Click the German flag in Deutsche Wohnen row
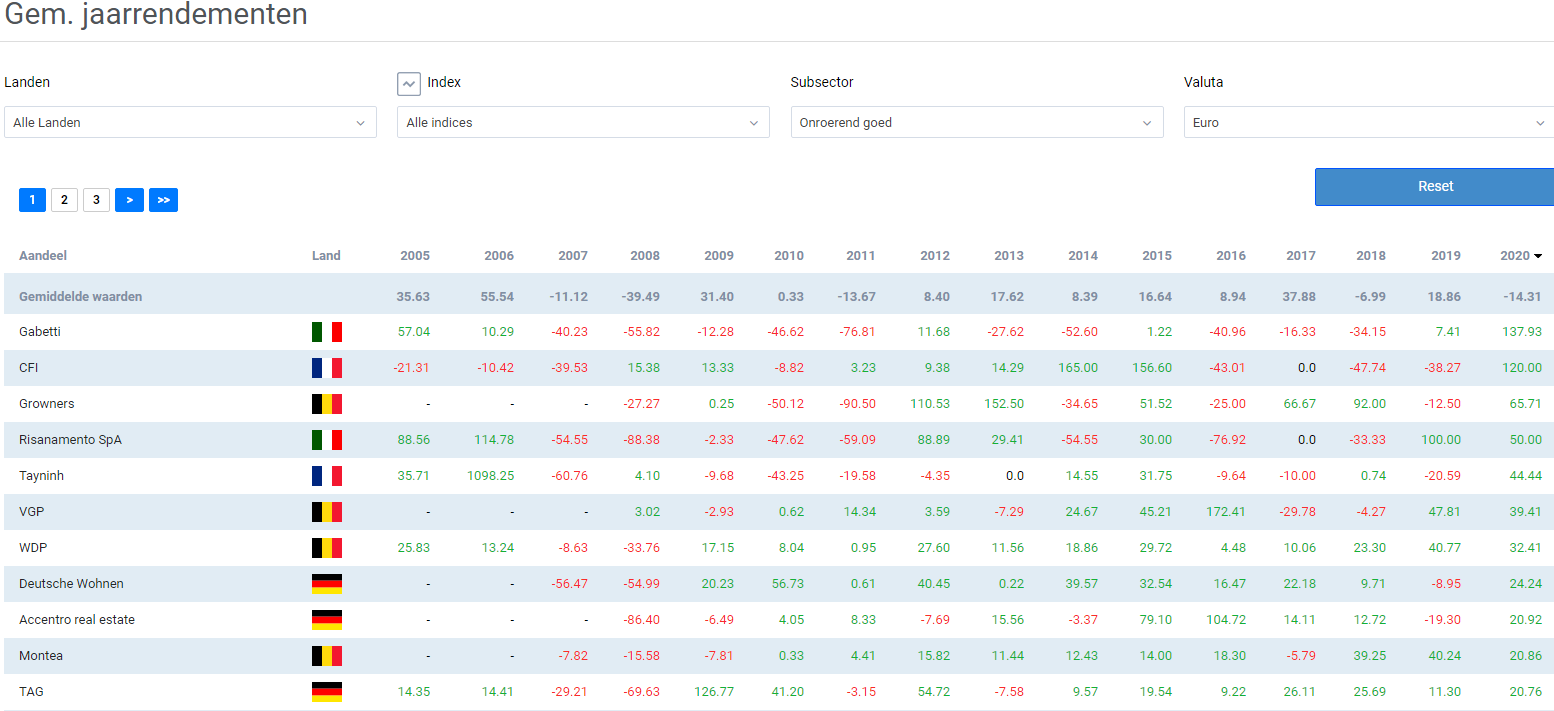This screenshot has width=1554, height=711. pos(326,584)
